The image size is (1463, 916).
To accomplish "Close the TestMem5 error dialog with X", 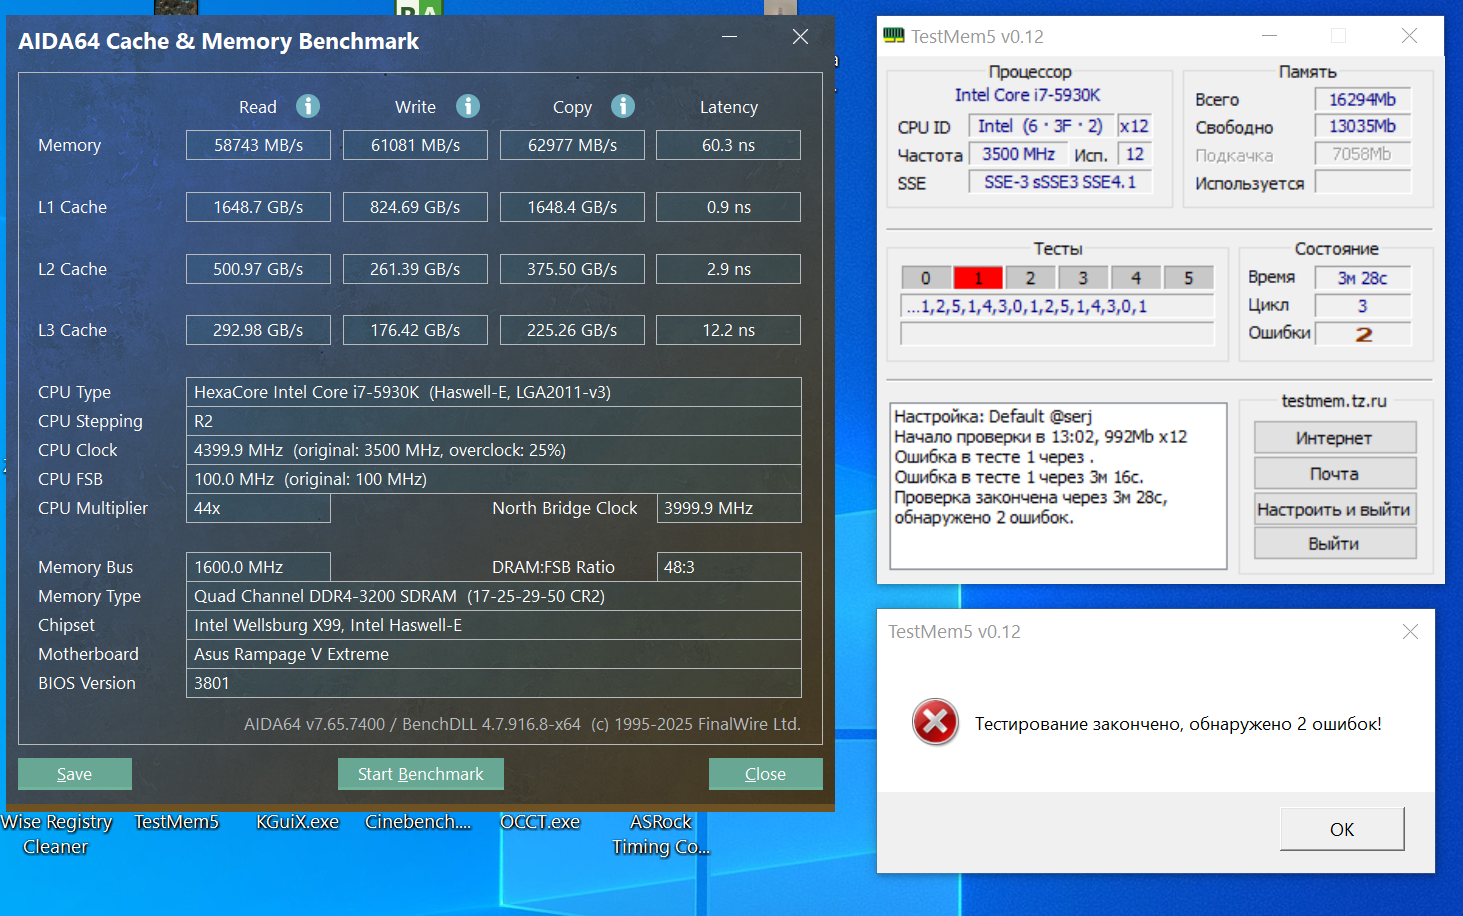I will (x=1410, y=632).
